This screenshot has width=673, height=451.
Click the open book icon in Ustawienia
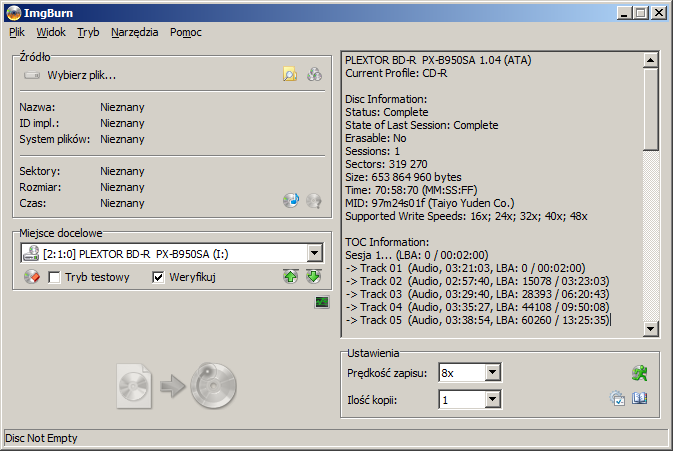point(640,398)
